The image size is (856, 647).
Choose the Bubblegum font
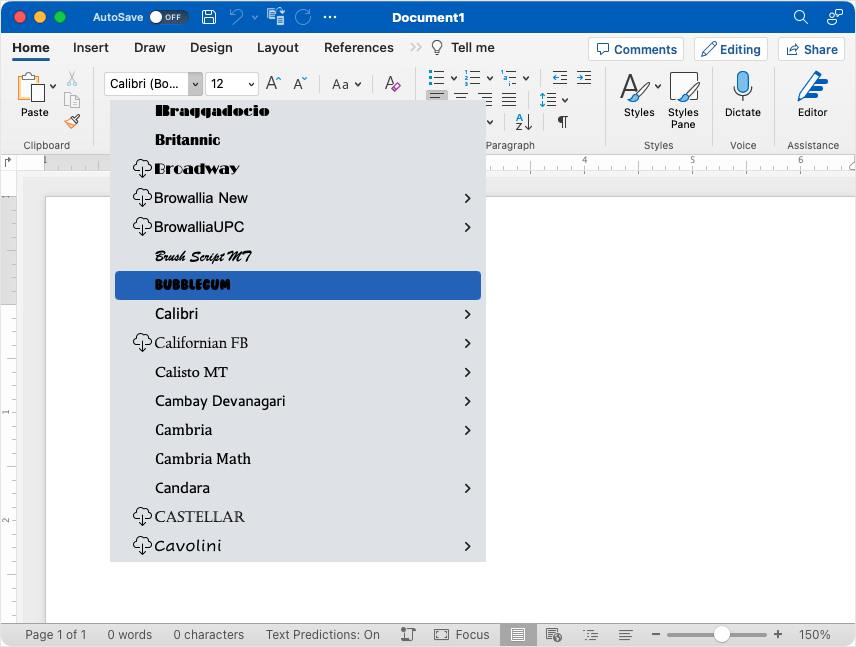point(298,285)
